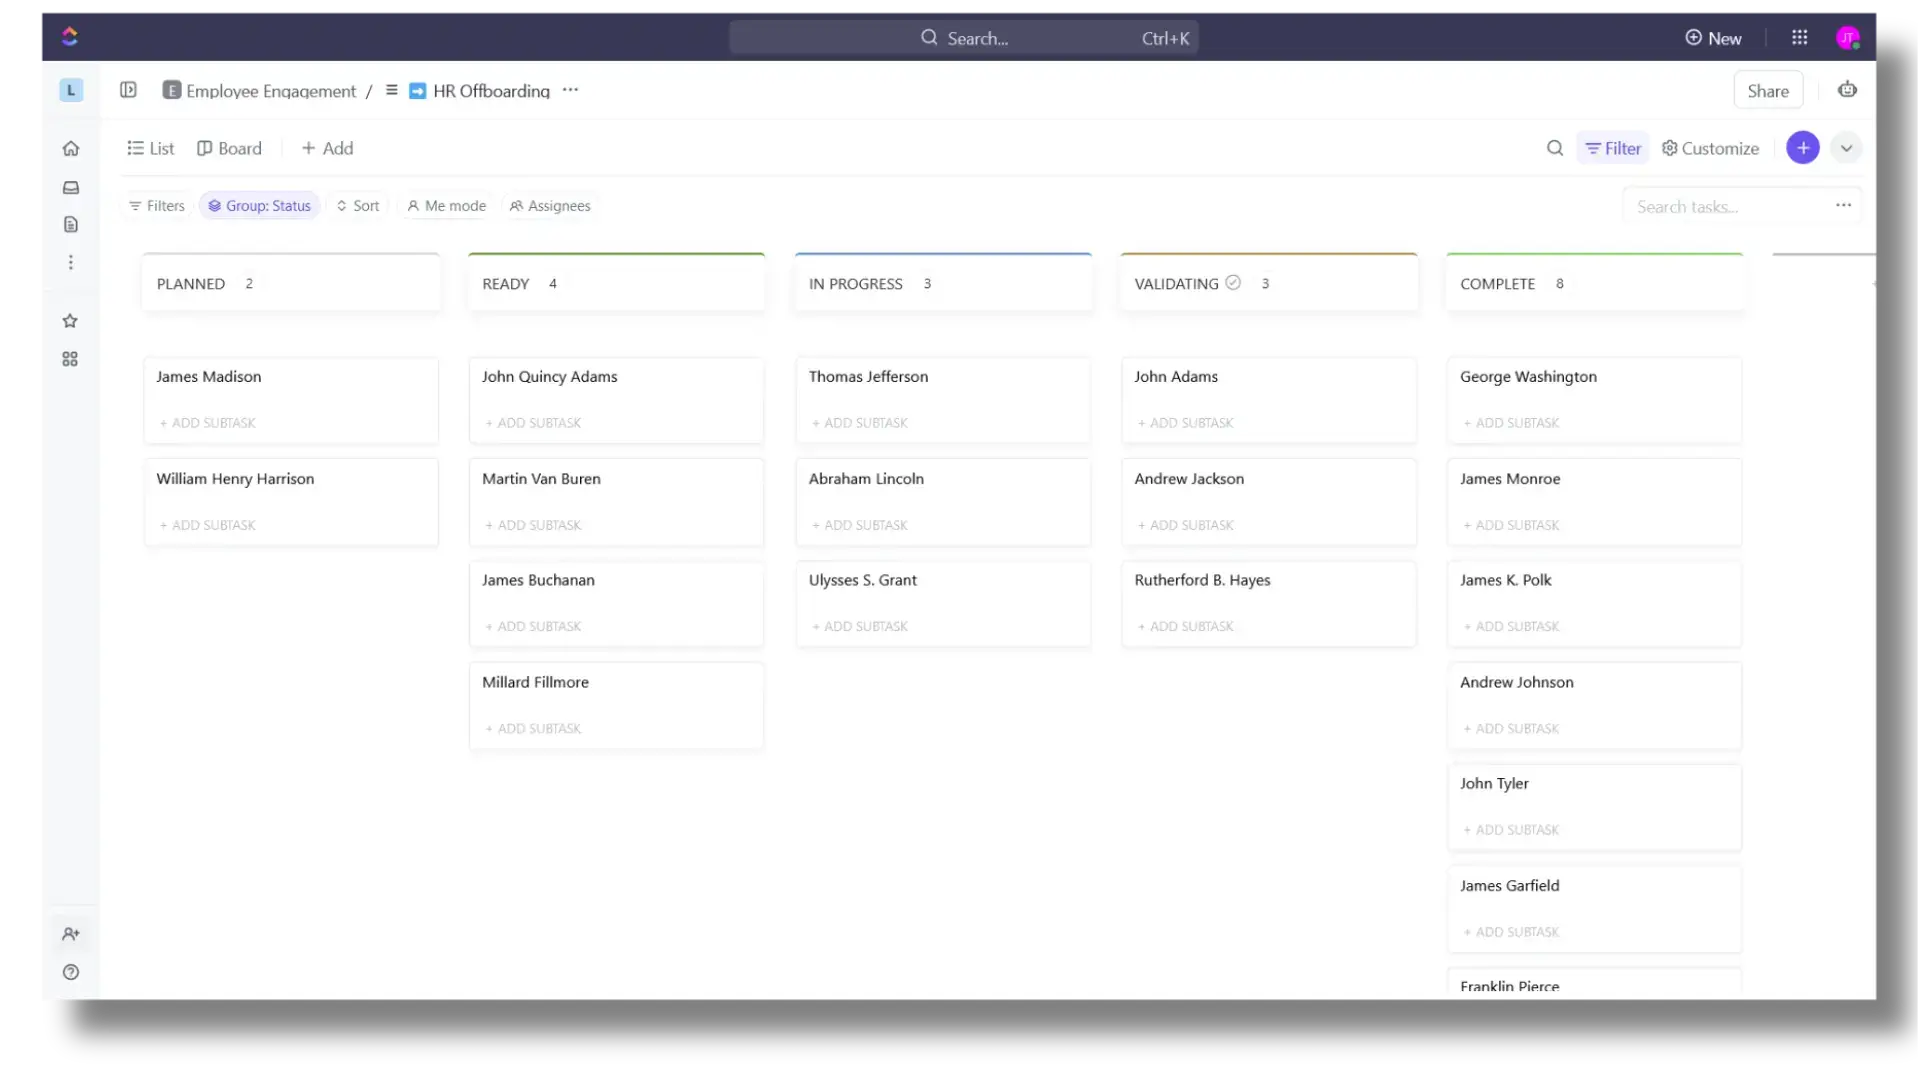The height and width of the screenshot is (1080, 1920).
Task: Click the invite people icon
Action: point(70,934)
